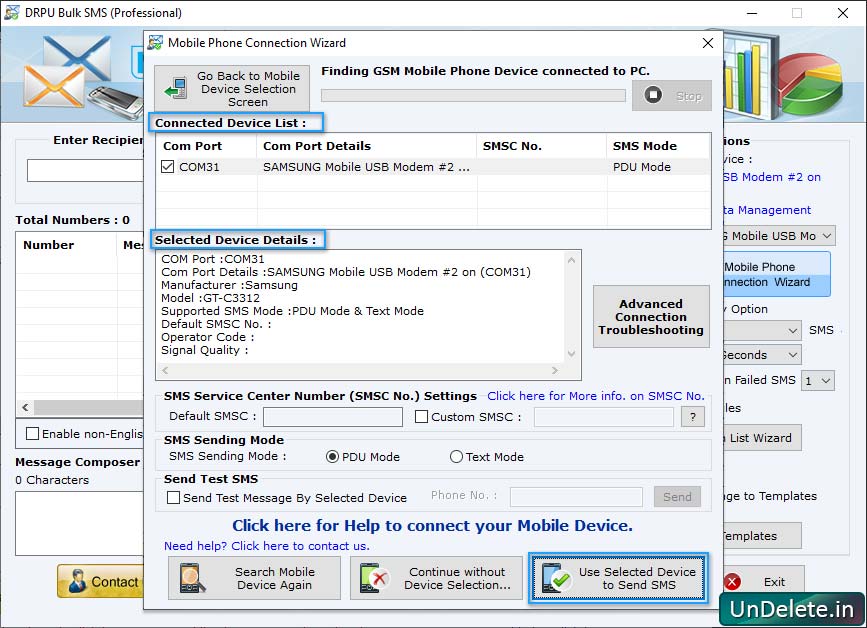
Task: Click Search Mobile Device Again button
Action: point(254,578)
